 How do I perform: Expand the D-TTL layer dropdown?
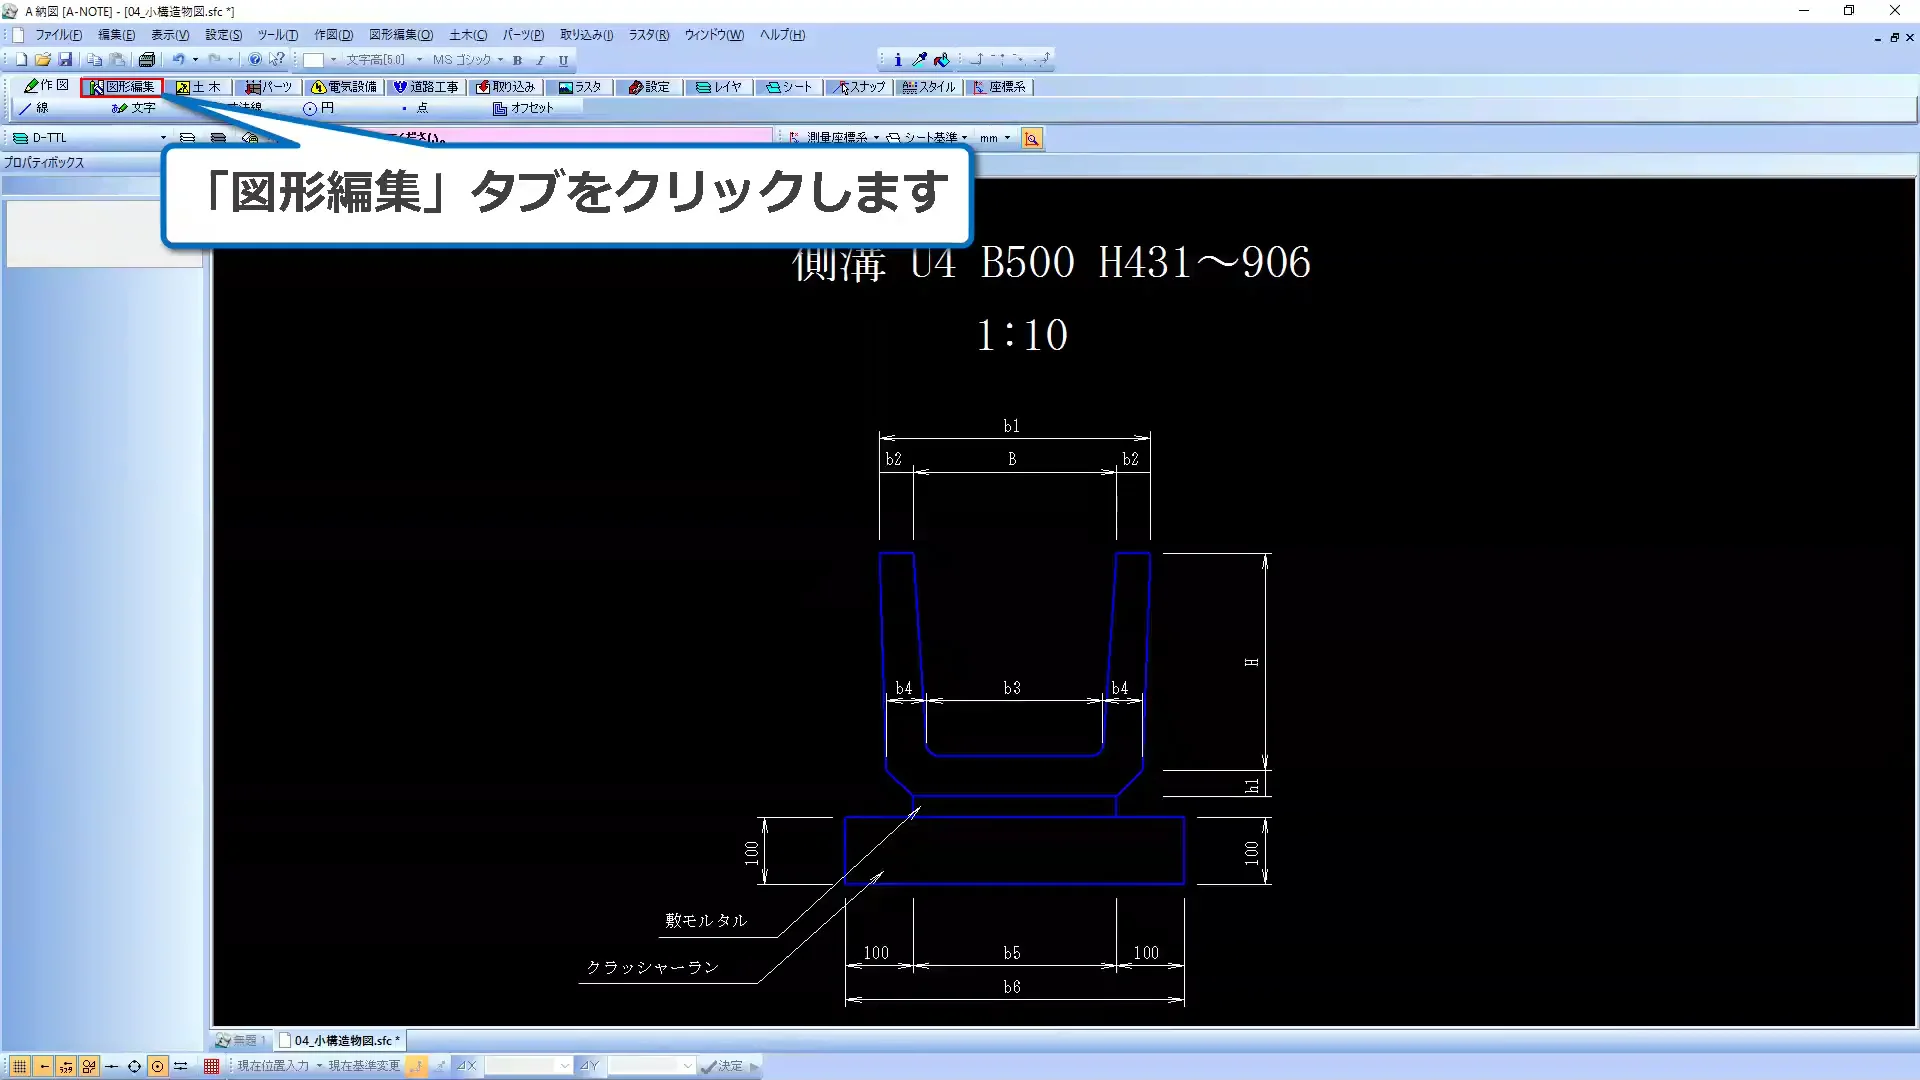point(163,138)
